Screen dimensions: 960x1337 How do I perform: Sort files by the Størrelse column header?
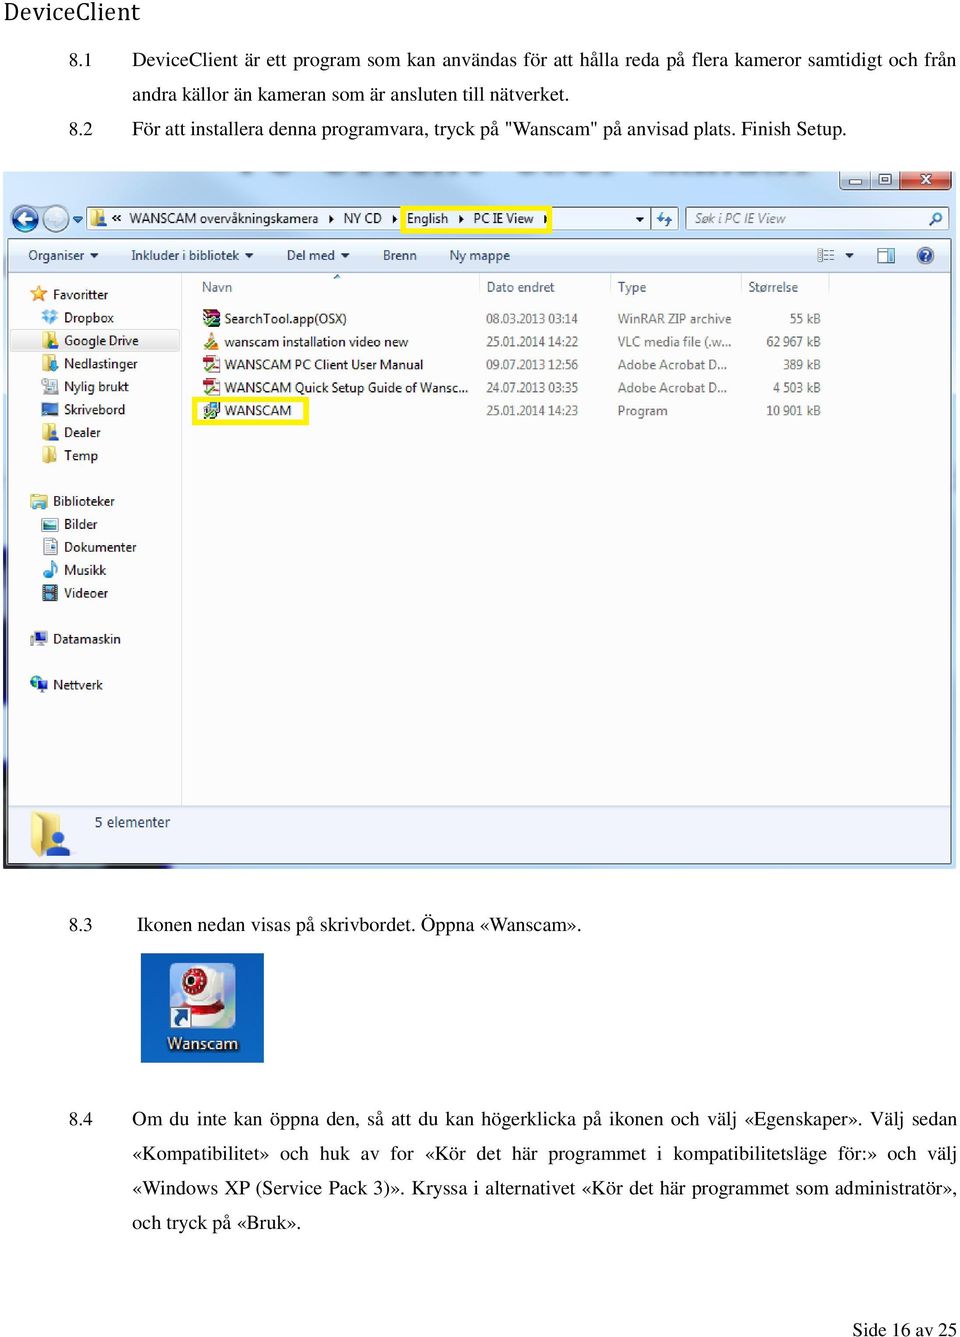773,287
